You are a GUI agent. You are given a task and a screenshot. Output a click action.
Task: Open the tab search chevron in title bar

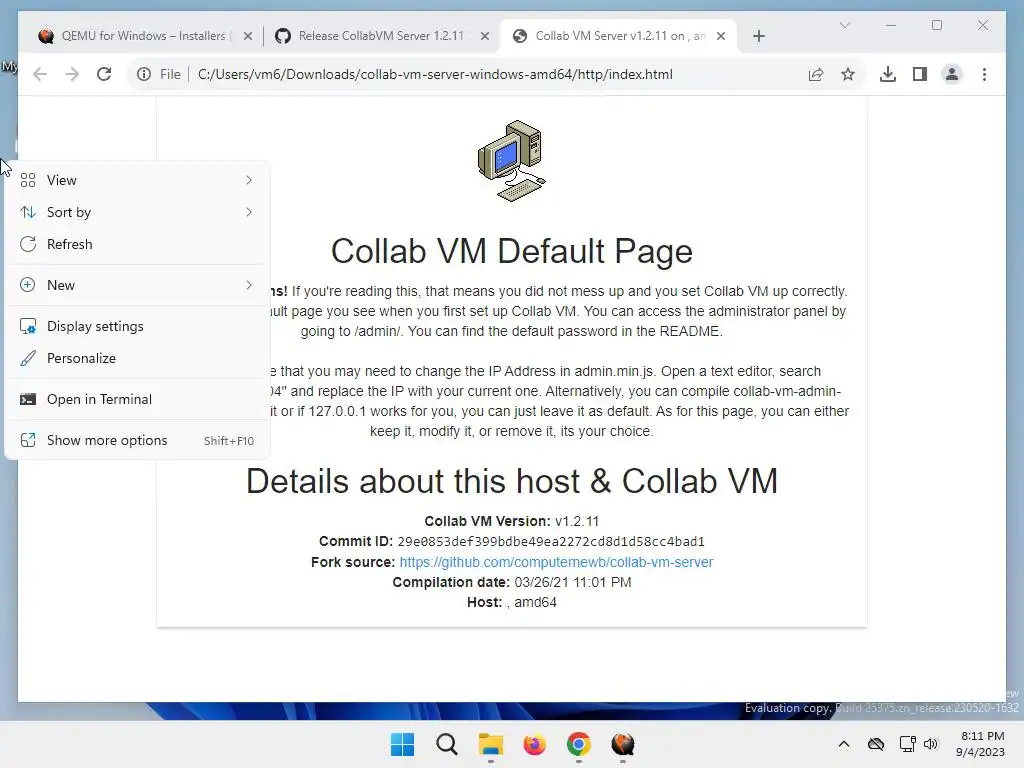844,25
